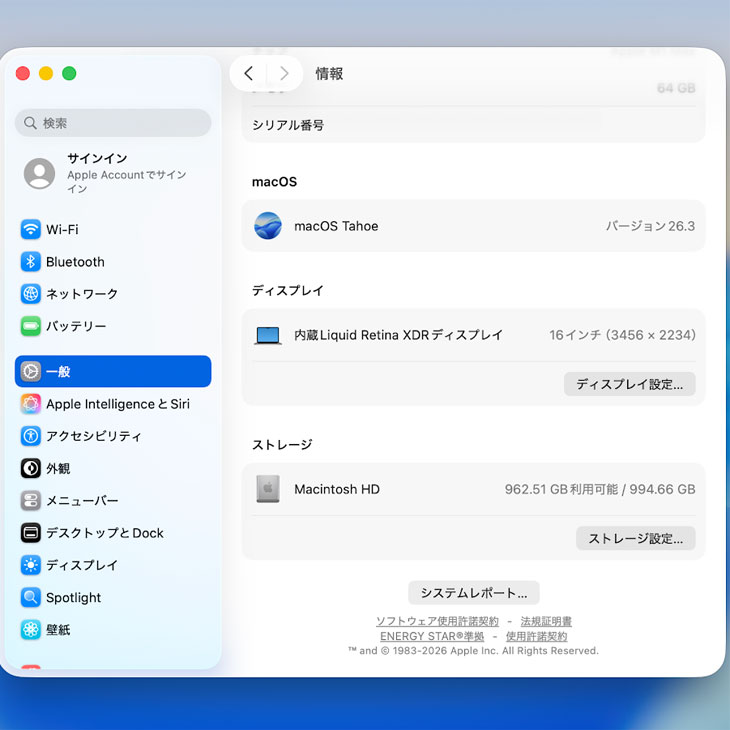Open ストレージ設定... button

pos(635,538)
